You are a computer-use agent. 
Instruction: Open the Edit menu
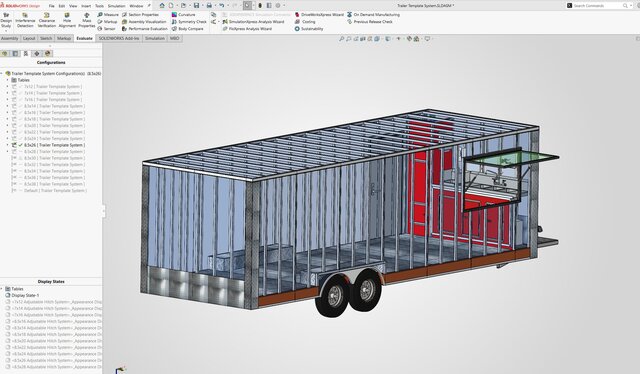tap(62, 6)
